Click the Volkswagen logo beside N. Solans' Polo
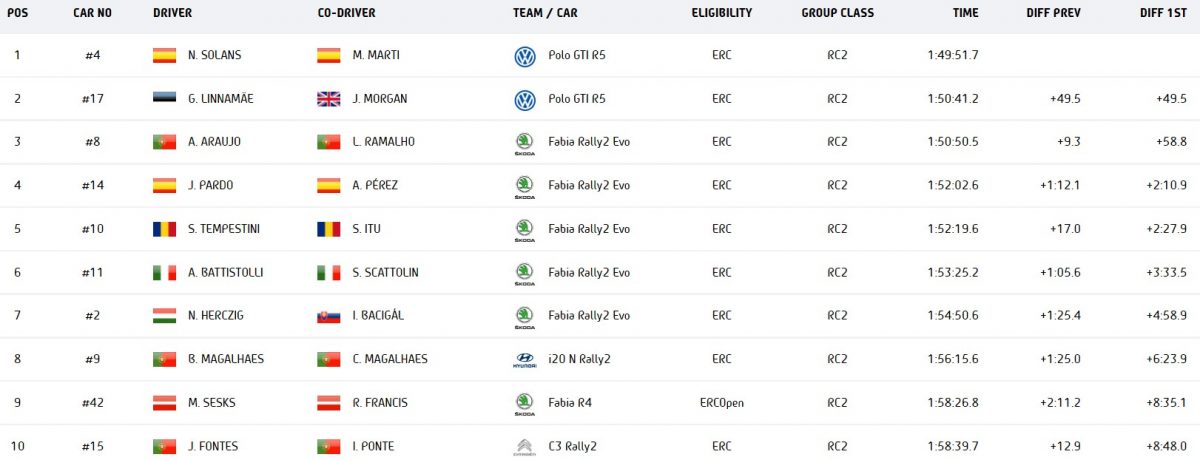Screen dimensions: 1200x460 click(x=525, y=56)
